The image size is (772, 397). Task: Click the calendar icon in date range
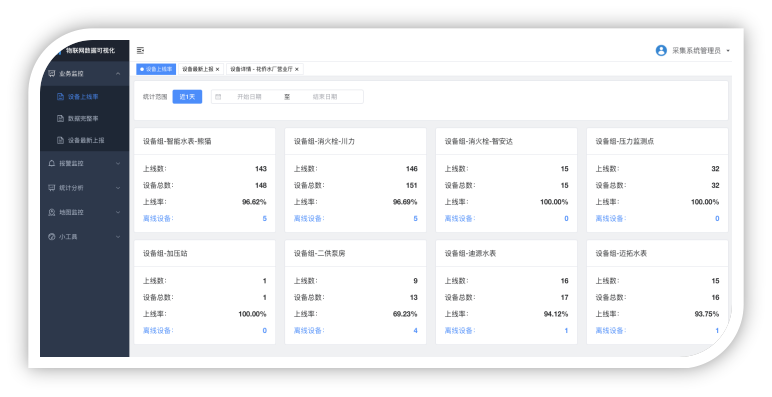click(218, 97)
